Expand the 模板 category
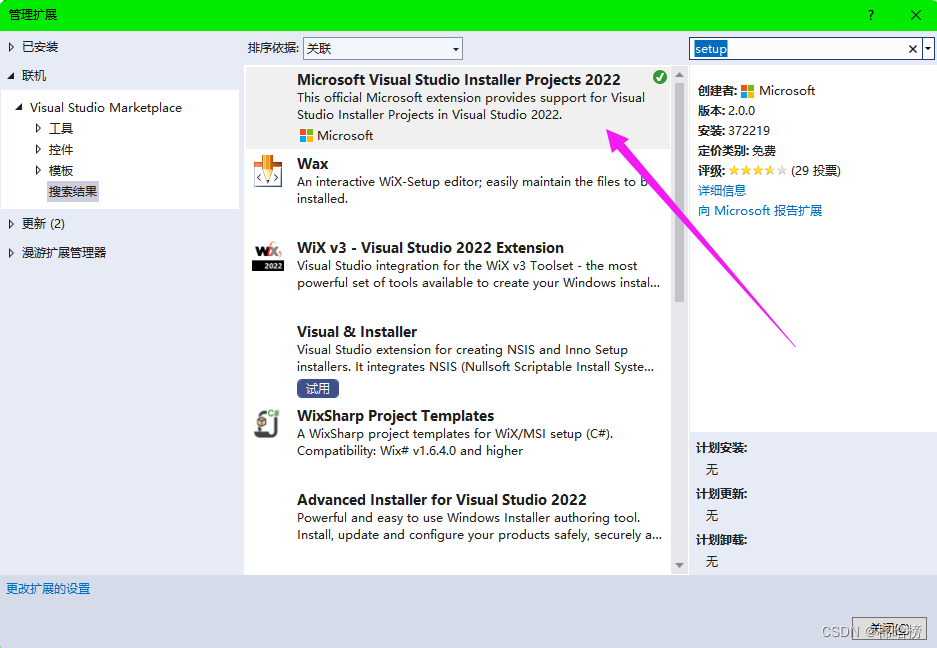Viewport: 937px width, 648px height. (38, 170)
